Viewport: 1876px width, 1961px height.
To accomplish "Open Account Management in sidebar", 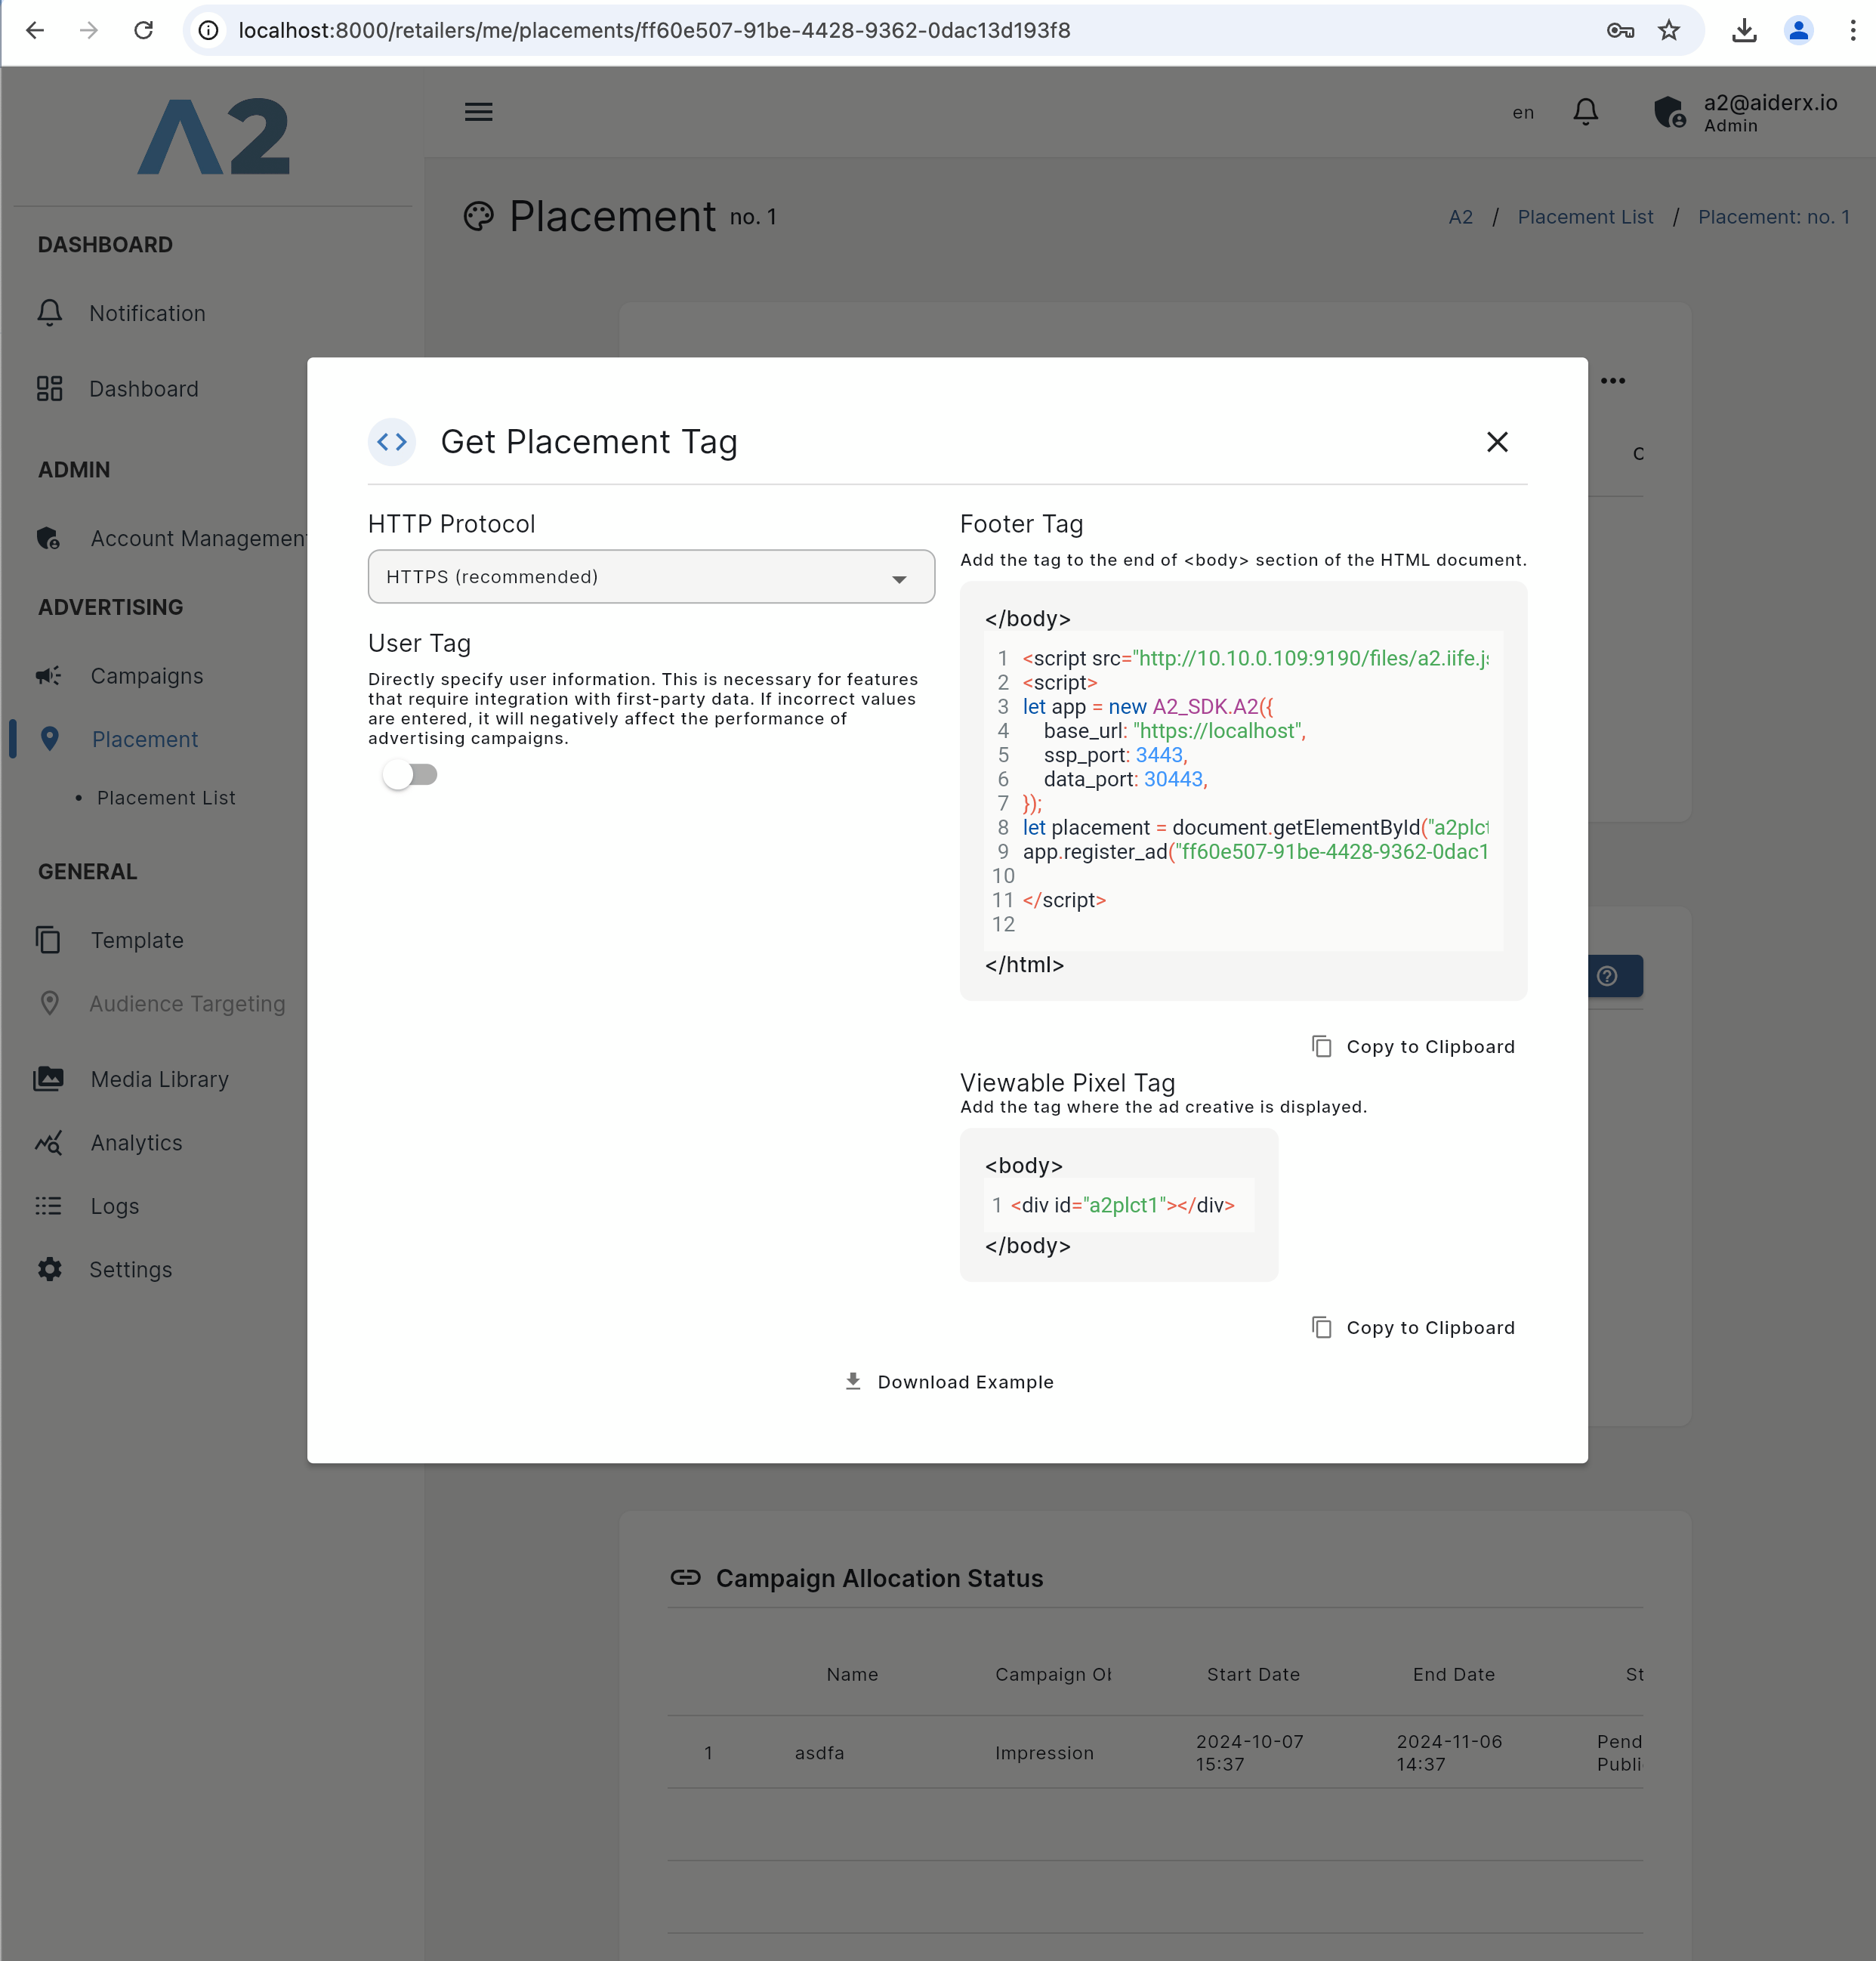I will (198, 539).
